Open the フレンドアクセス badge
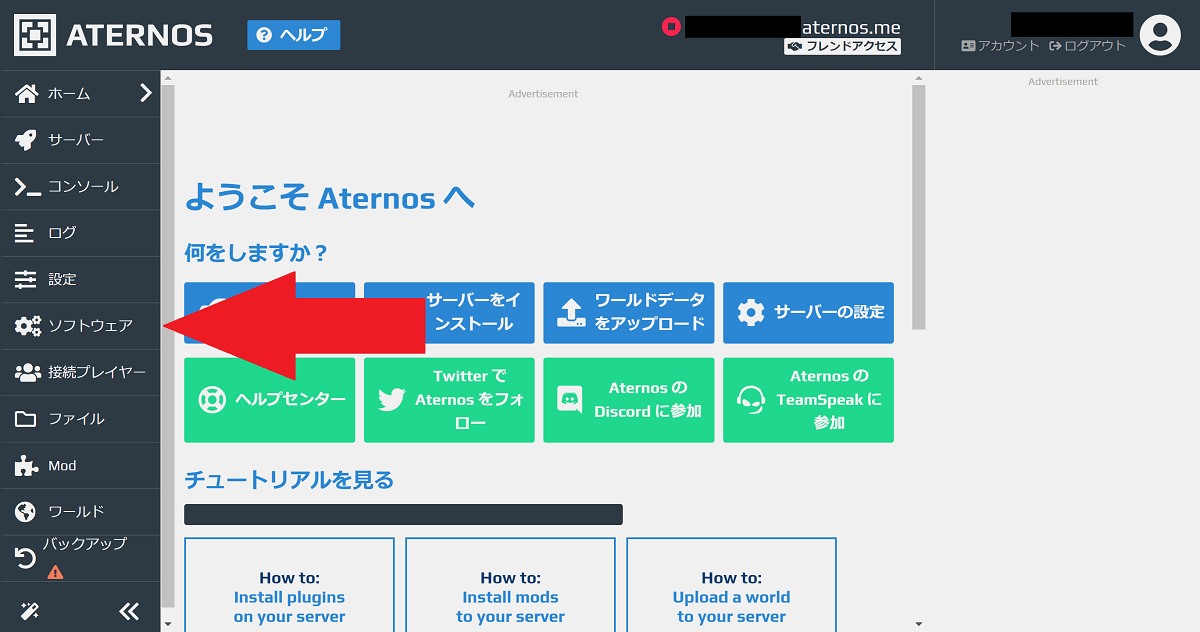 click(x=842, y=46)
